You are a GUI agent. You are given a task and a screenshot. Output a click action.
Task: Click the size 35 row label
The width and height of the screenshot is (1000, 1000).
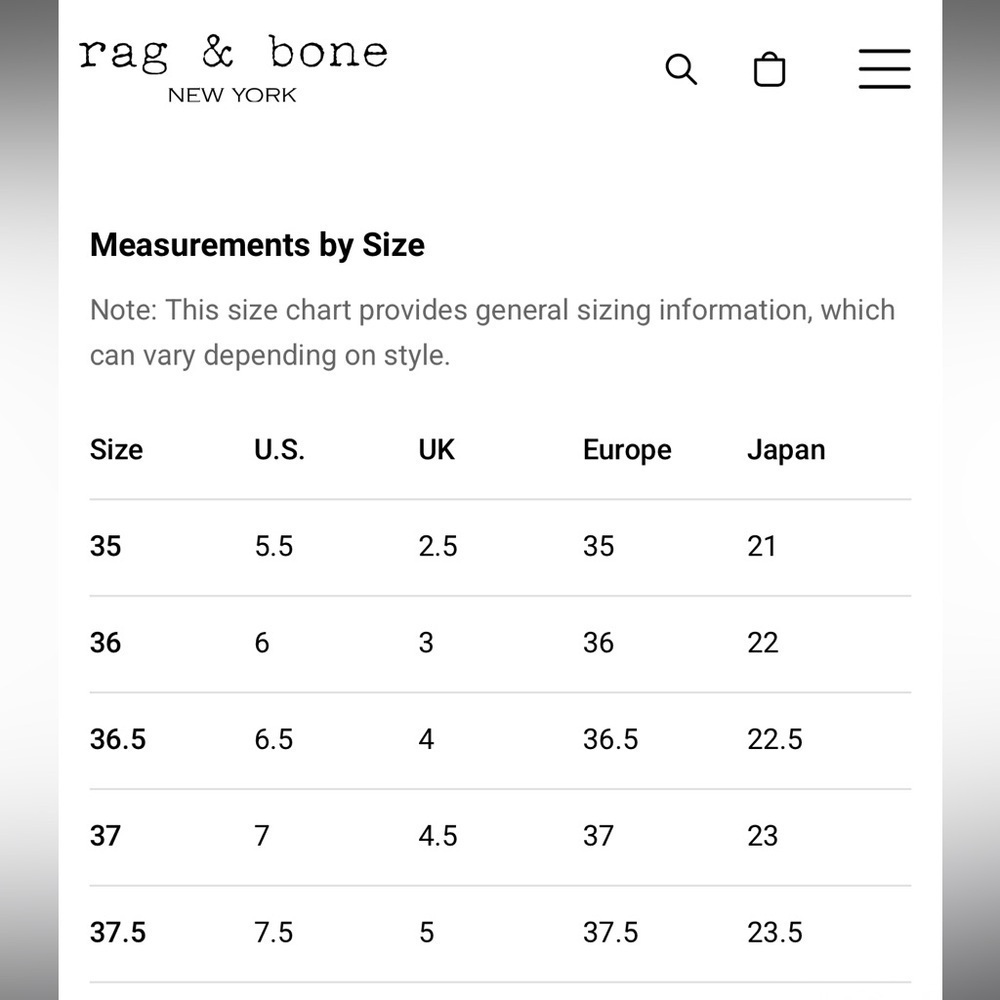pos(105,546)
